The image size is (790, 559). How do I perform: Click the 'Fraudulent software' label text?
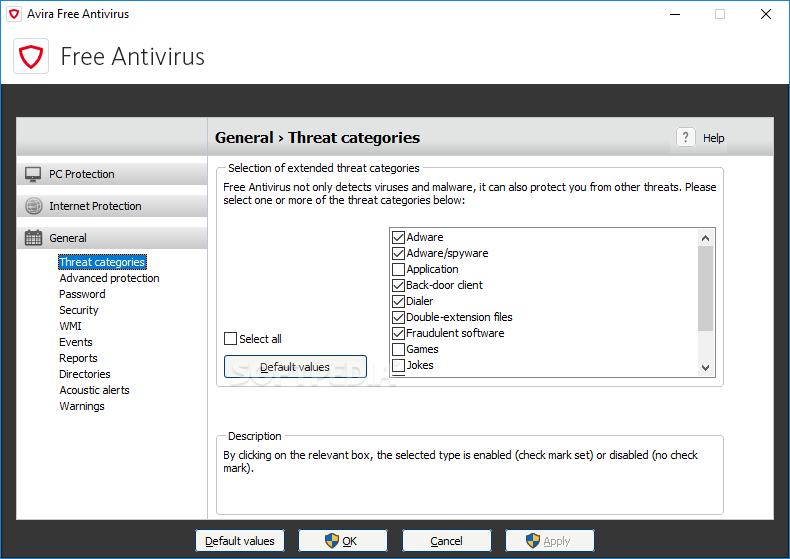[x=455, y=333]
